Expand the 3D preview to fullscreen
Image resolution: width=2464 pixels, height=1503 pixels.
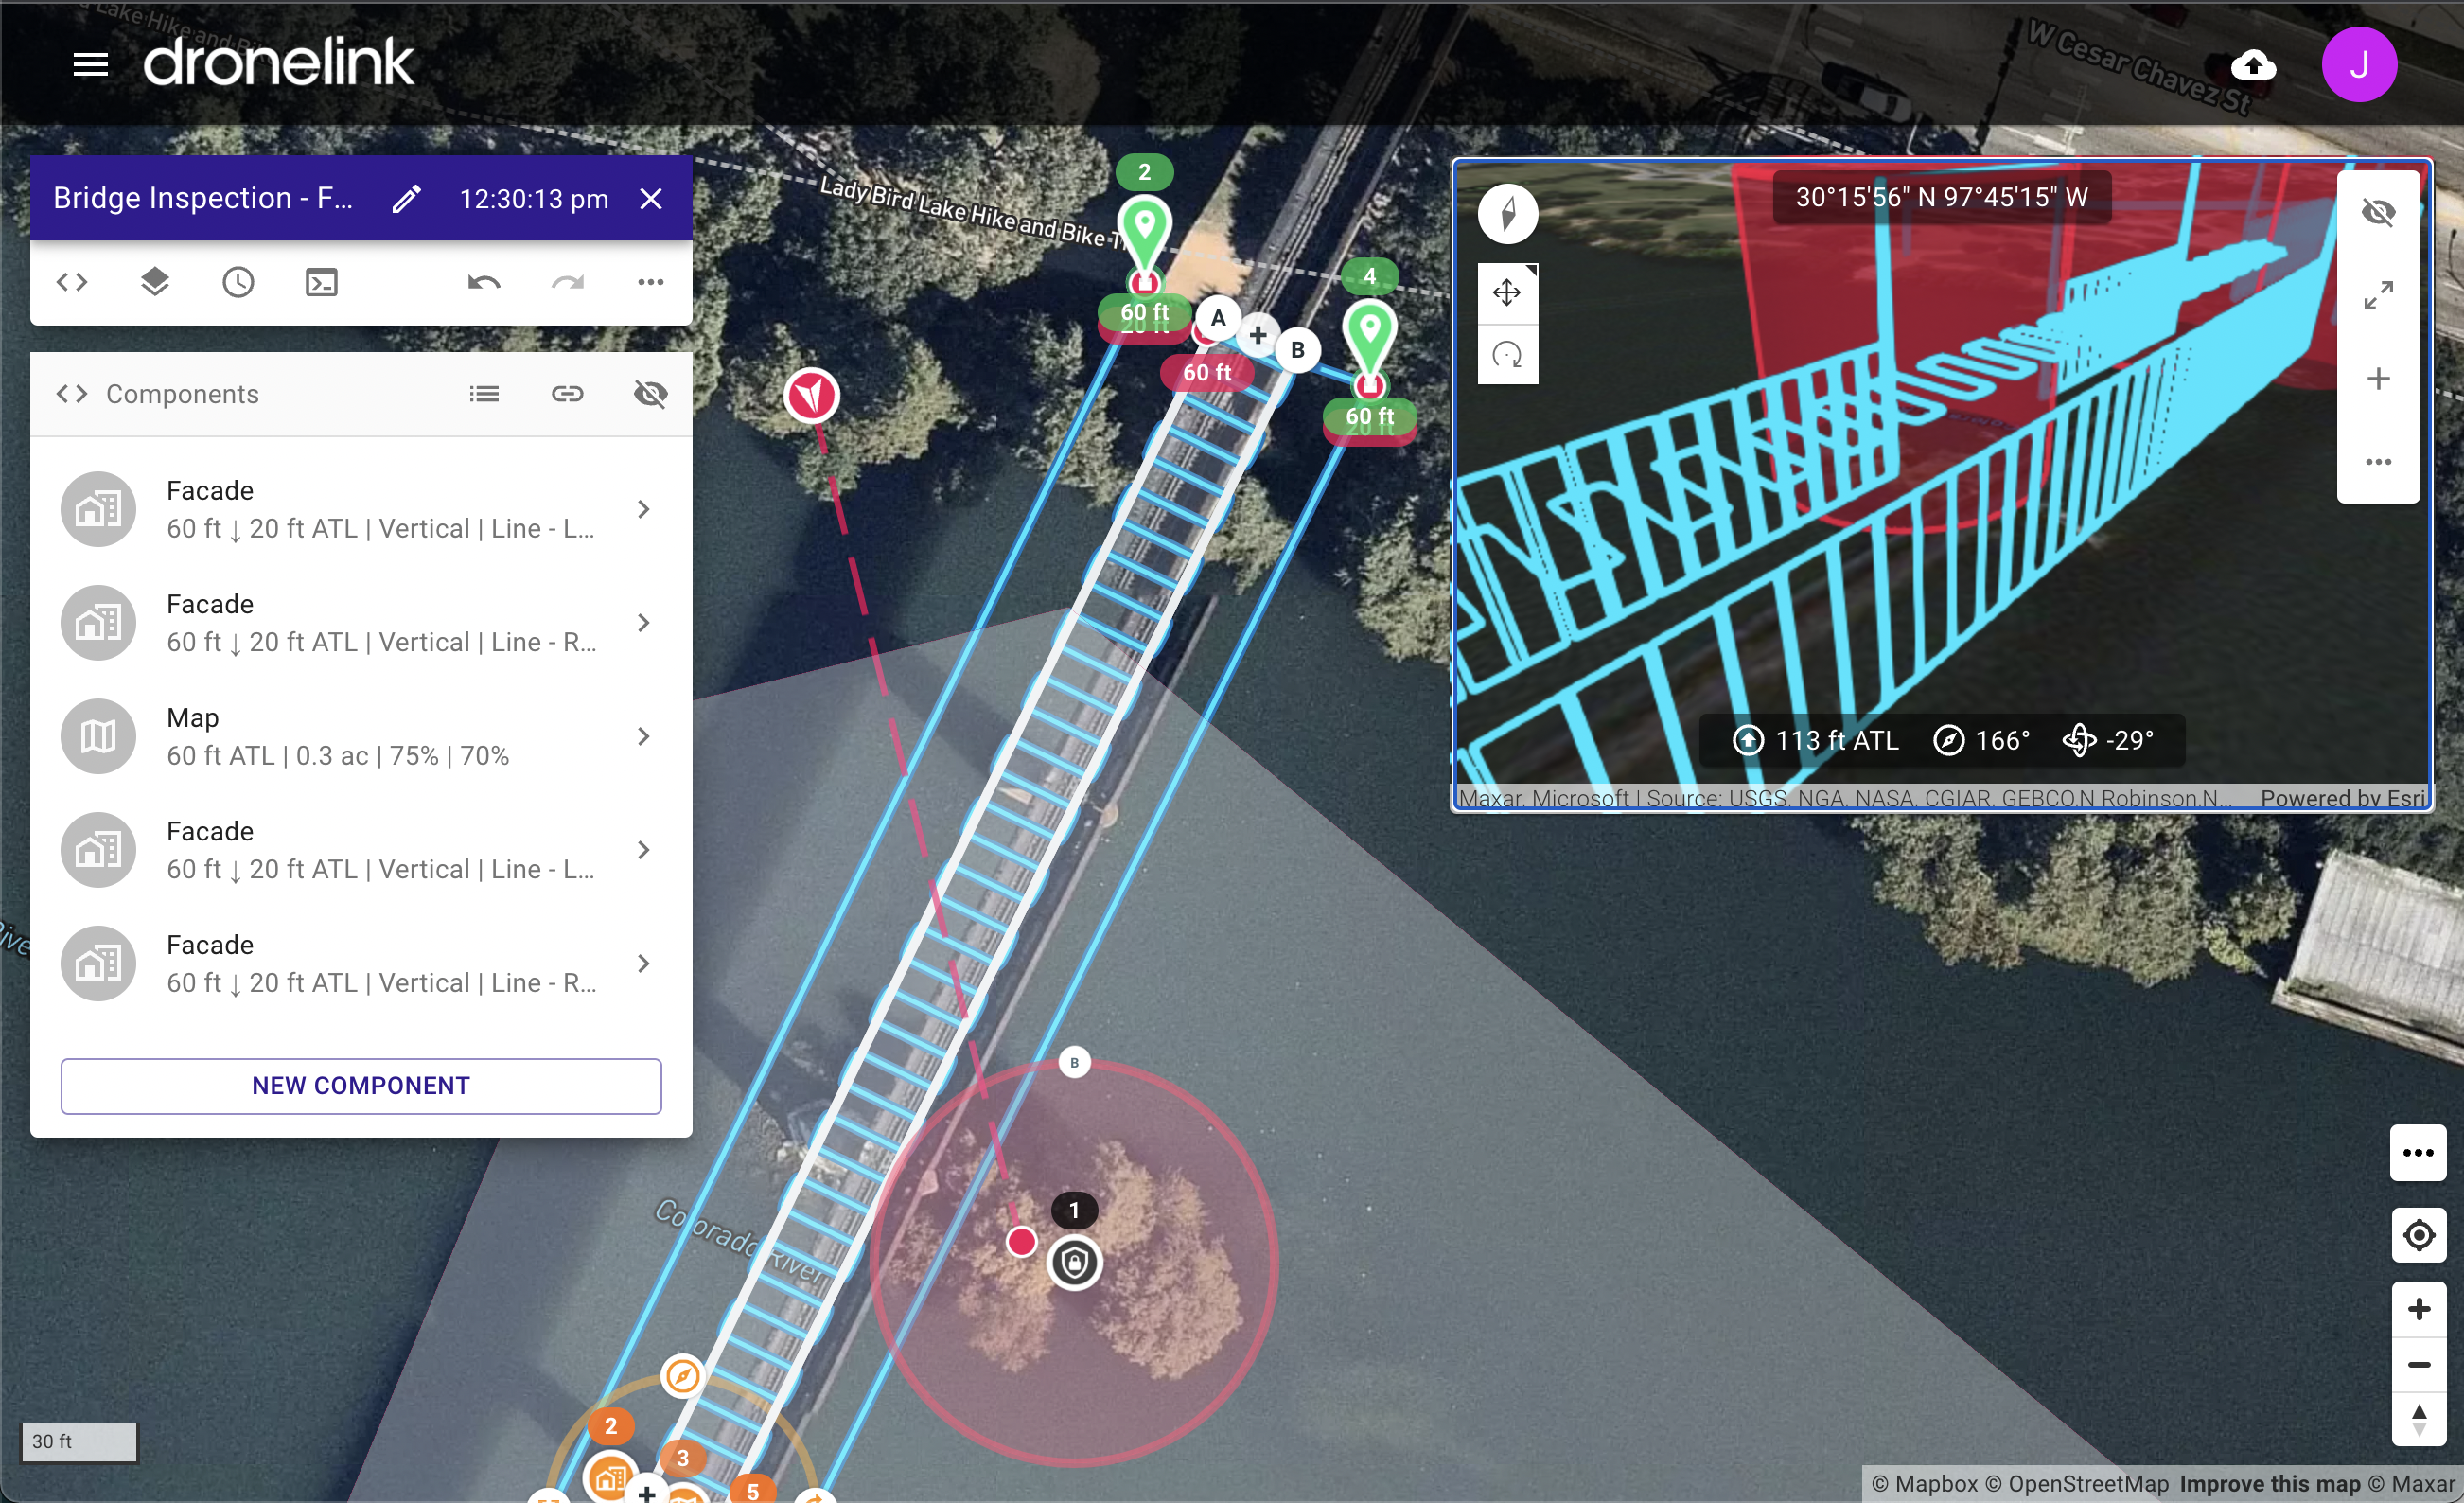2379,295
